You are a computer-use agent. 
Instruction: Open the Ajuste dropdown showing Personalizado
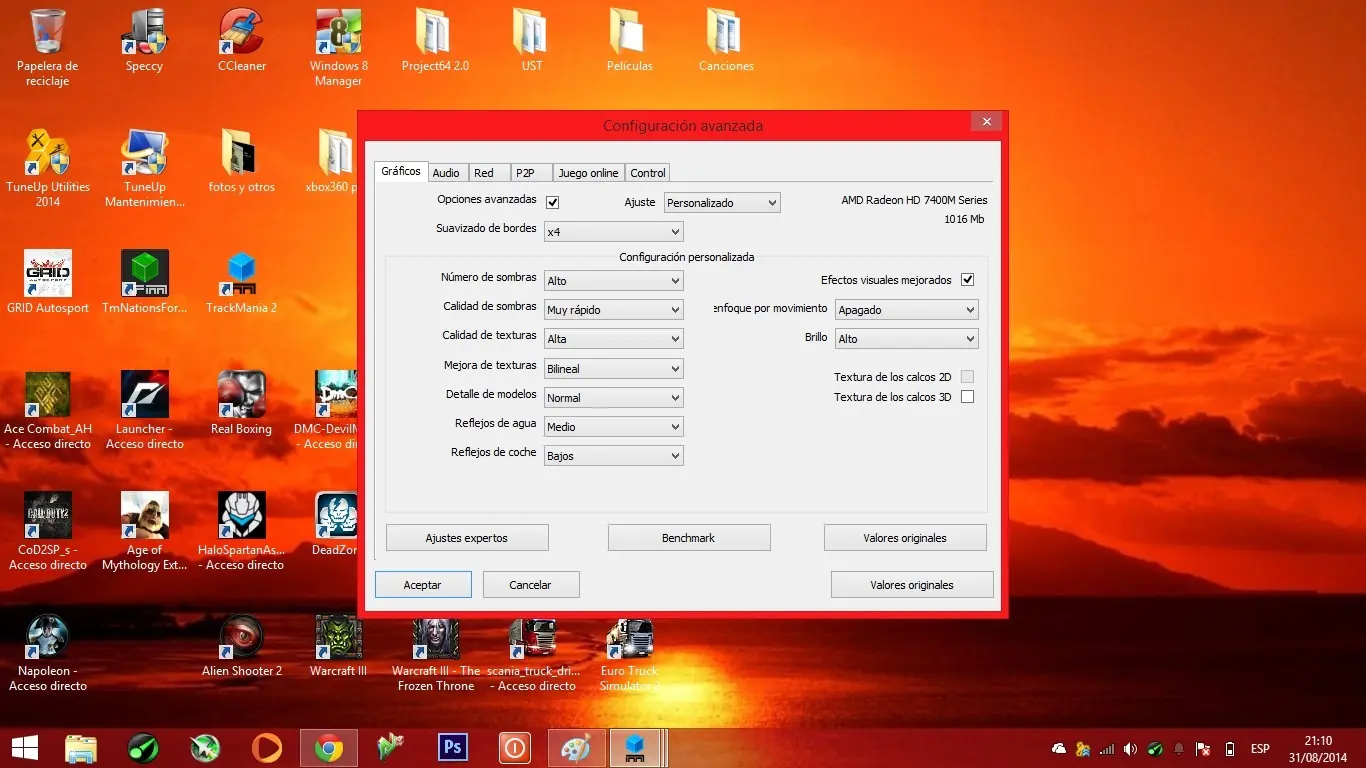(722, 203)
